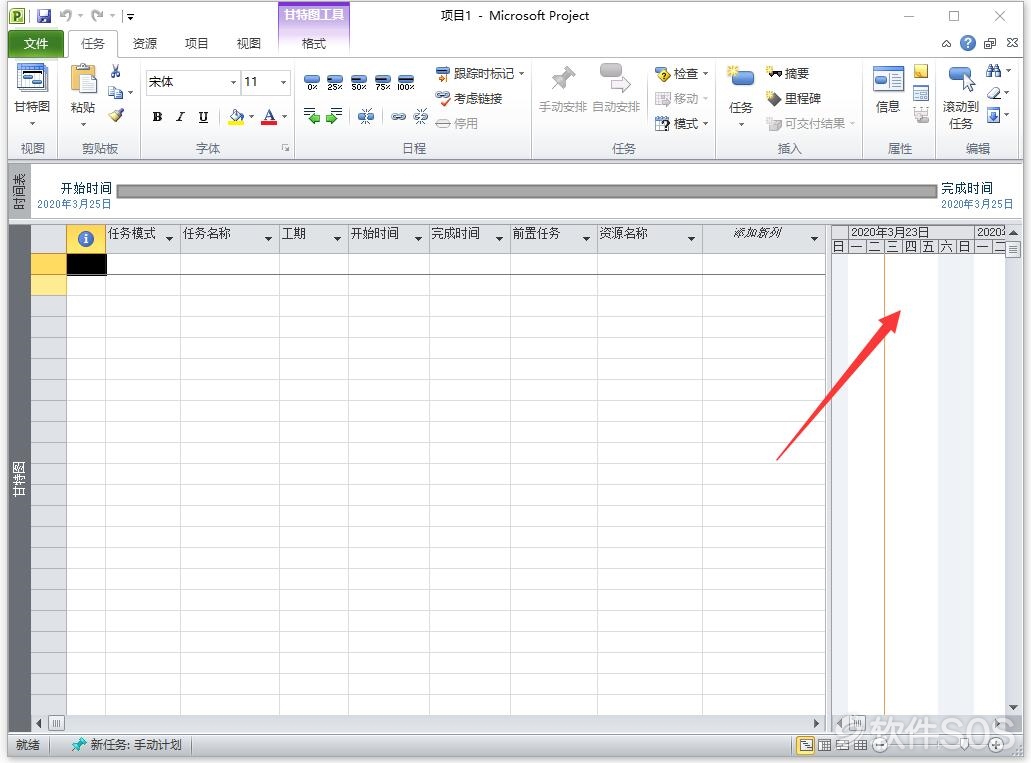Viewport: 1031px width, 763px height.
Task: Click the 摘要 summary button
Action: pos(788,73)
